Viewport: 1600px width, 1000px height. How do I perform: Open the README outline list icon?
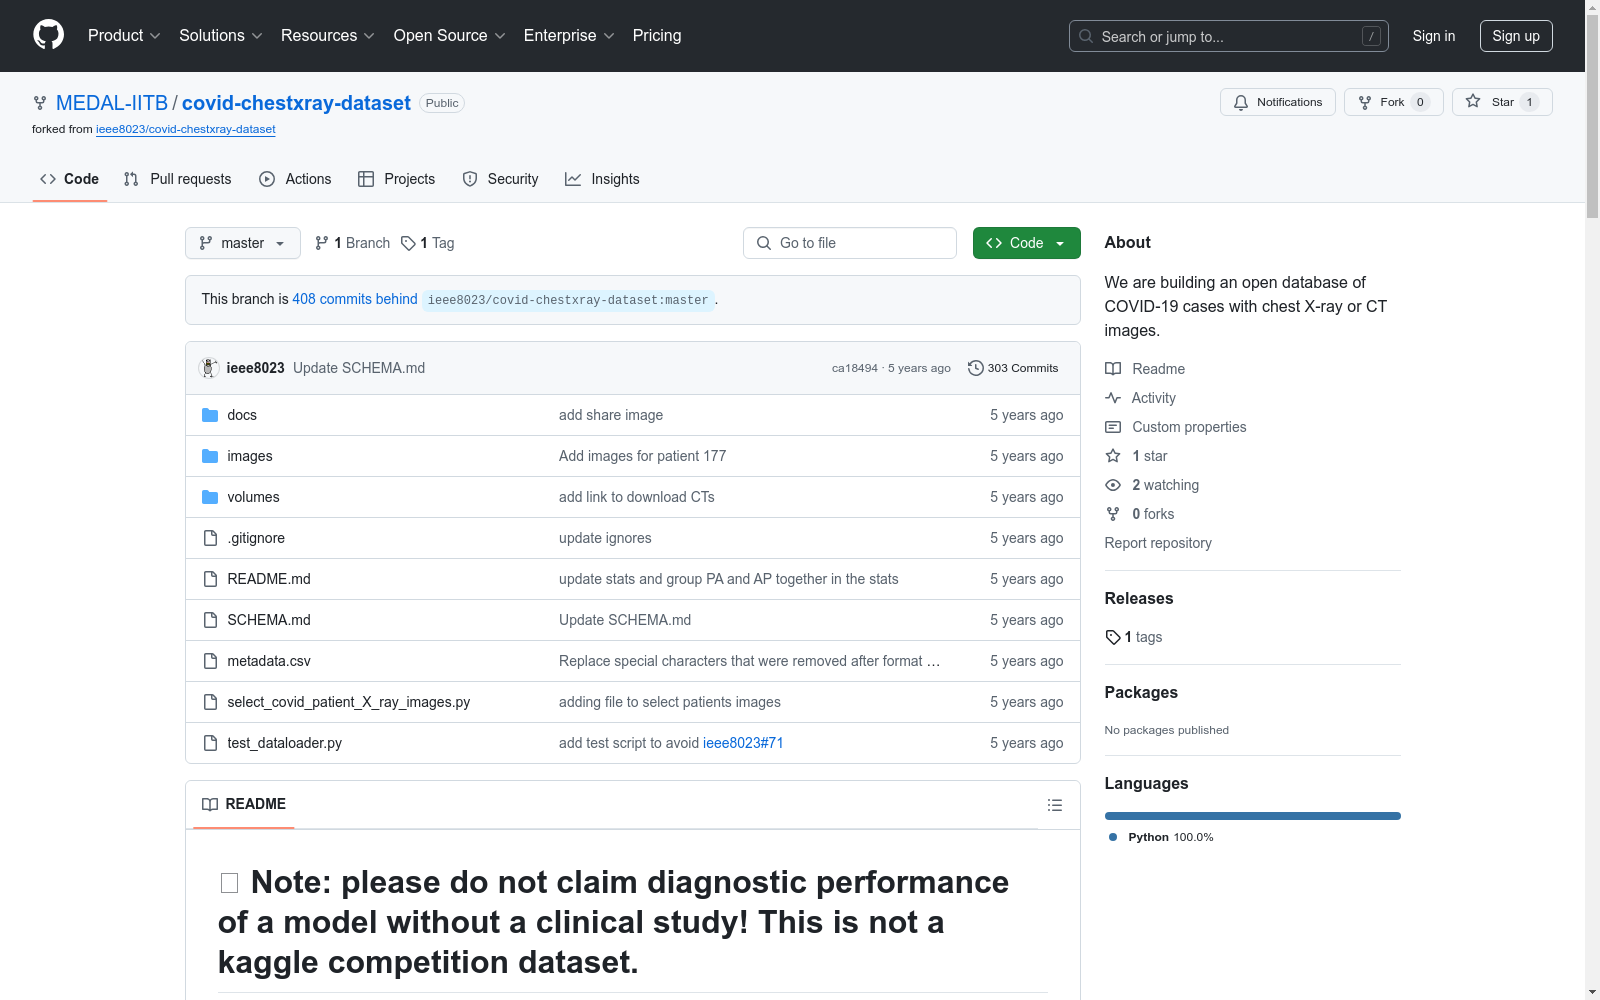point(1054,805)
